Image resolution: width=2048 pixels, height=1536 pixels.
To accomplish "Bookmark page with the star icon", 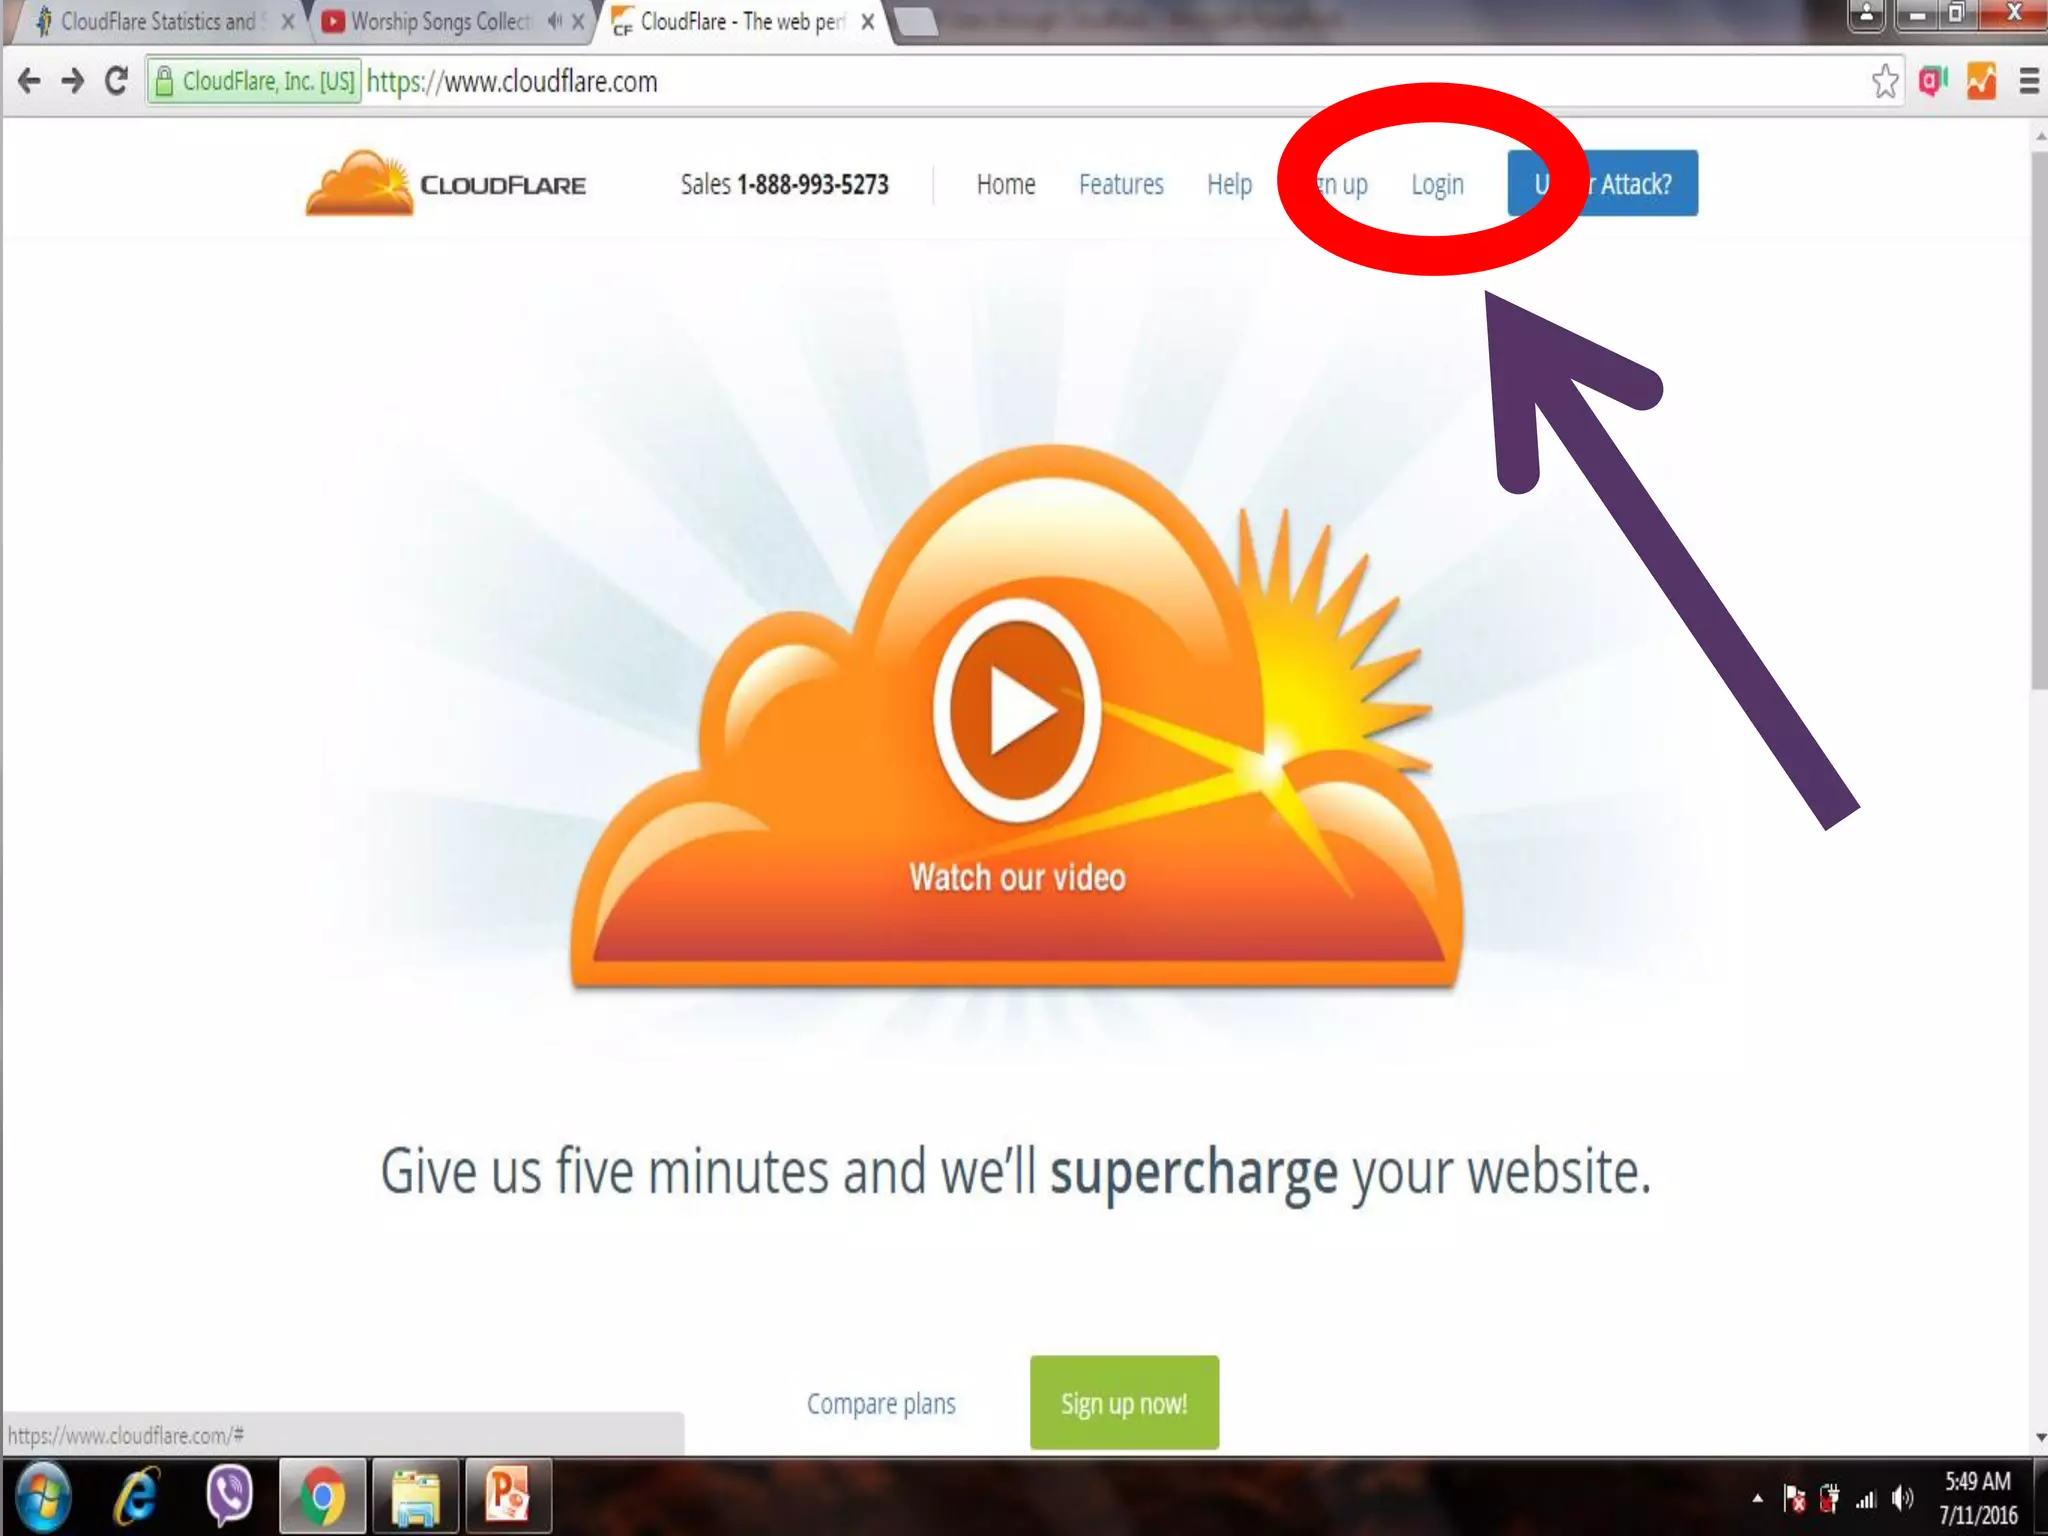I will [1884, 81].
